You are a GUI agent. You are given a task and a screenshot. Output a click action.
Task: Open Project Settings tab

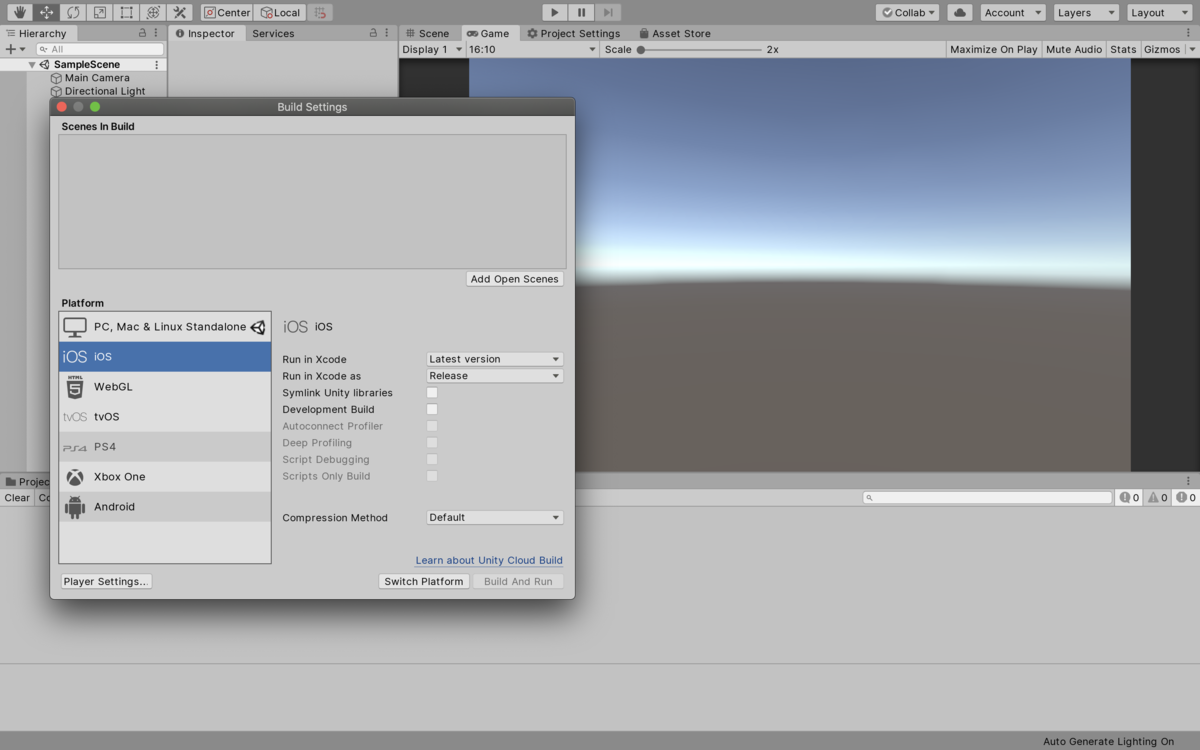(x=574, y=33)
